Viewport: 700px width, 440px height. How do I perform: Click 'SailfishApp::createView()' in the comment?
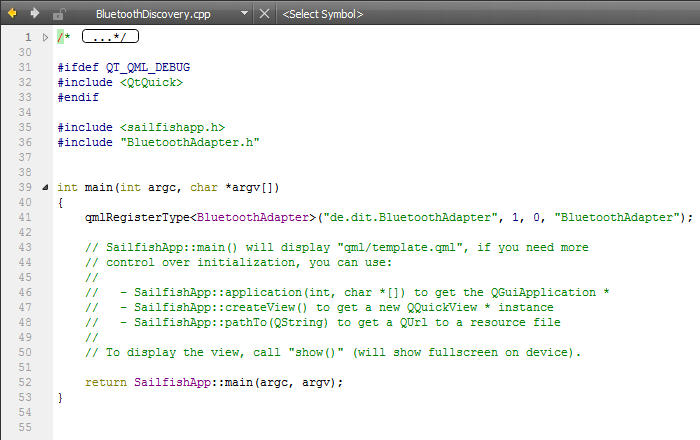221,307
